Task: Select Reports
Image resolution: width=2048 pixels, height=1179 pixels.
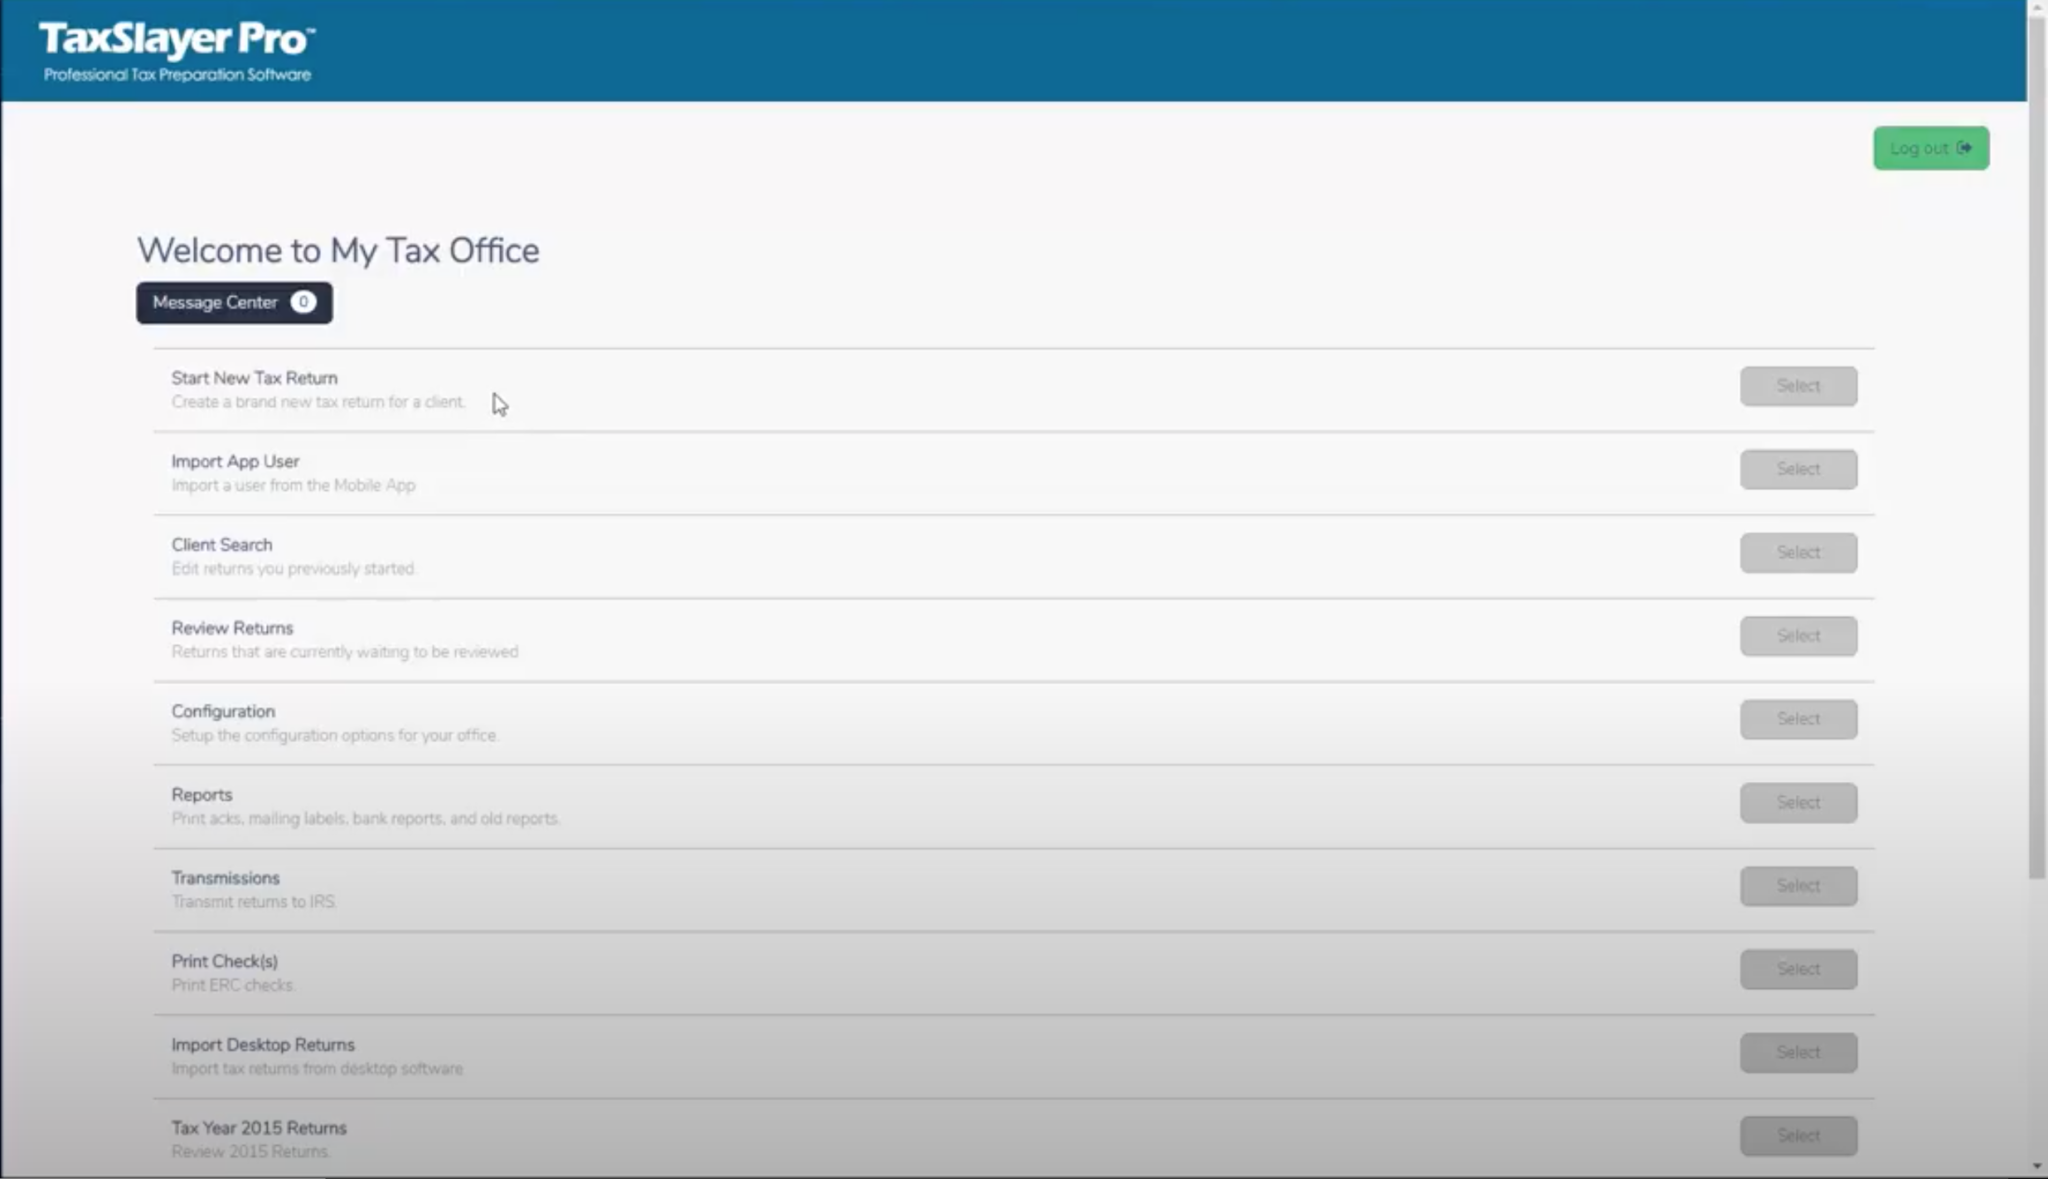Action: (1797, 801)
